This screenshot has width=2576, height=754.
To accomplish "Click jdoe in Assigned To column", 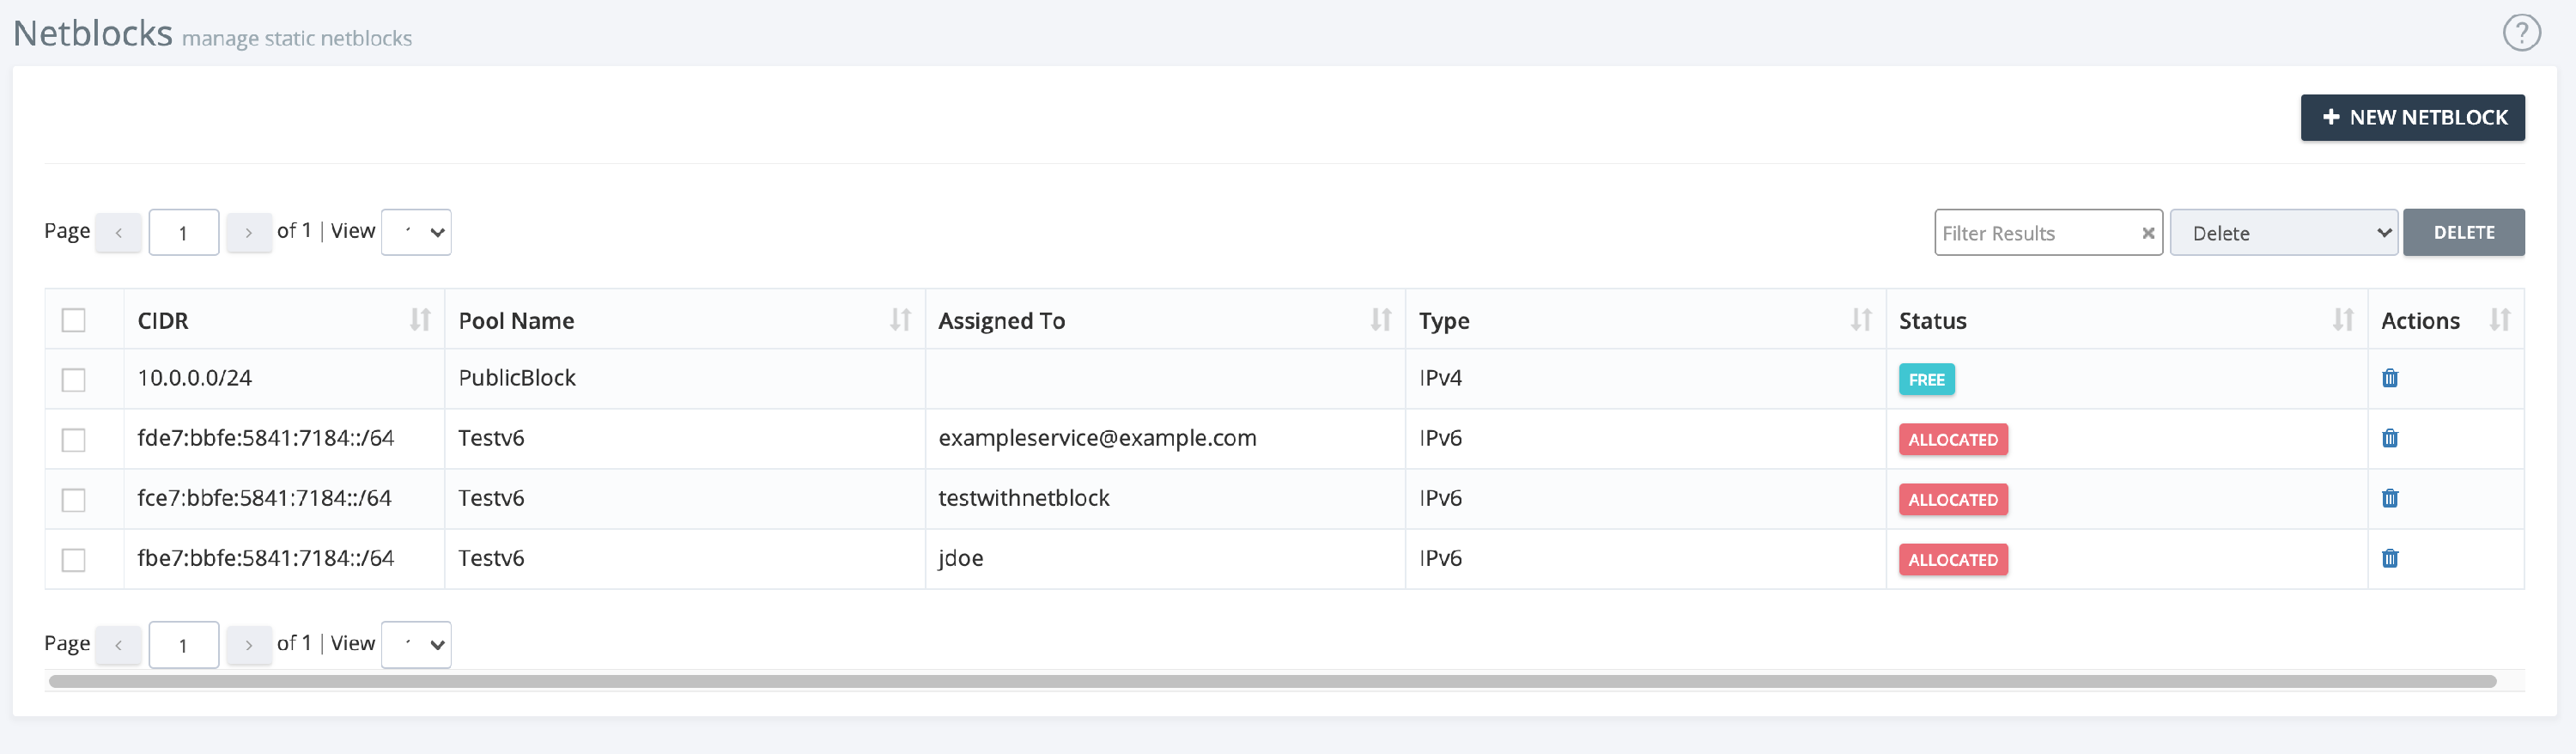I will pyautogui.click(x=961, y=558).
